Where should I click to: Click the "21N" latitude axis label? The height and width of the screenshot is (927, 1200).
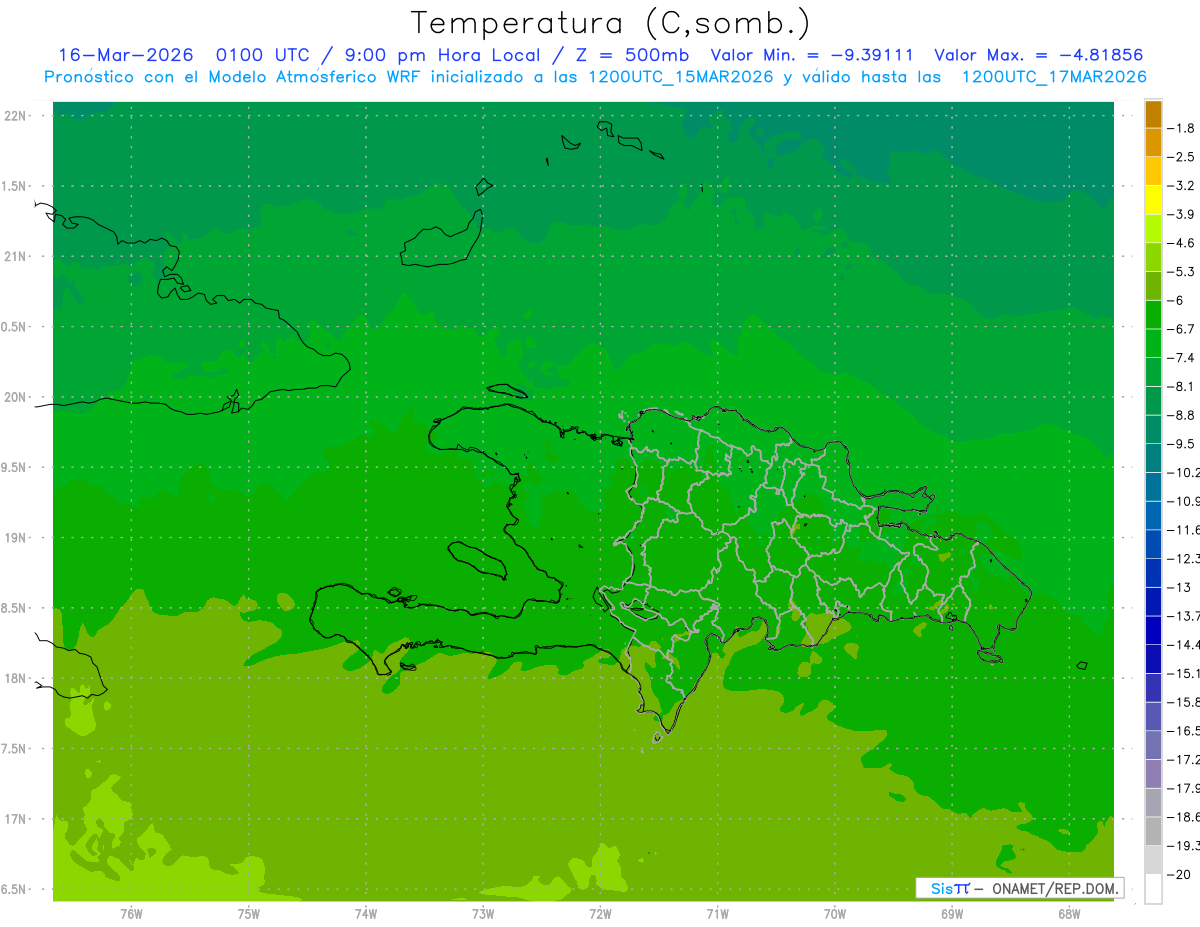coord(15,256)
